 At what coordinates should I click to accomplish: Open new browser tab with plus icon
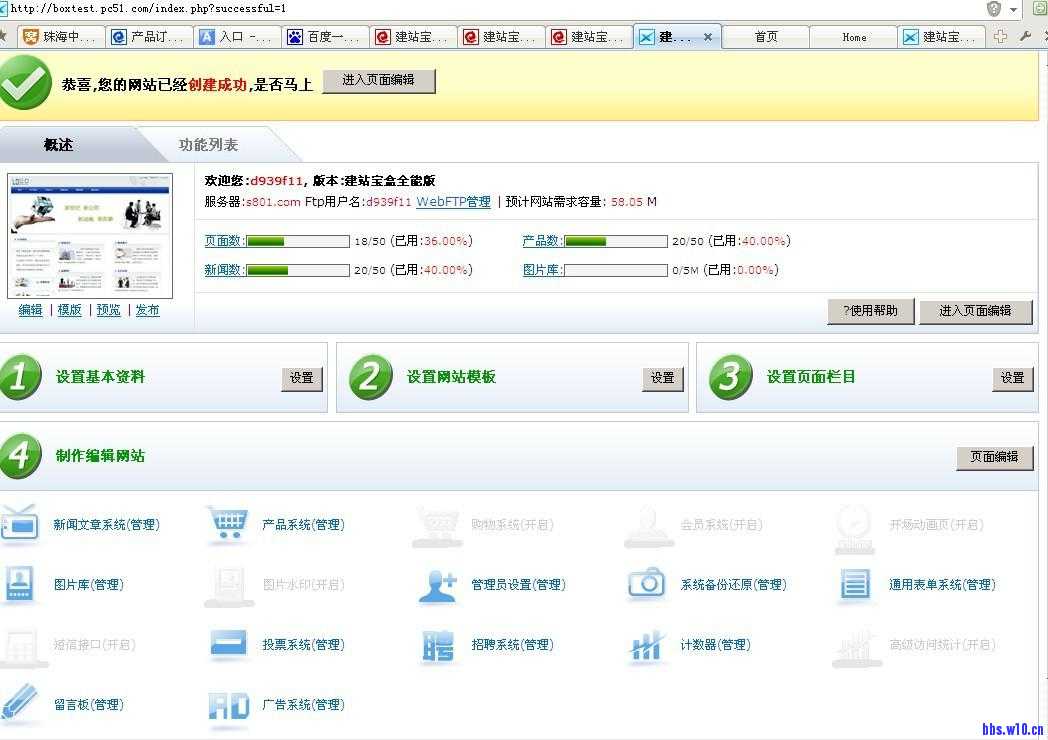(1000, 37)
